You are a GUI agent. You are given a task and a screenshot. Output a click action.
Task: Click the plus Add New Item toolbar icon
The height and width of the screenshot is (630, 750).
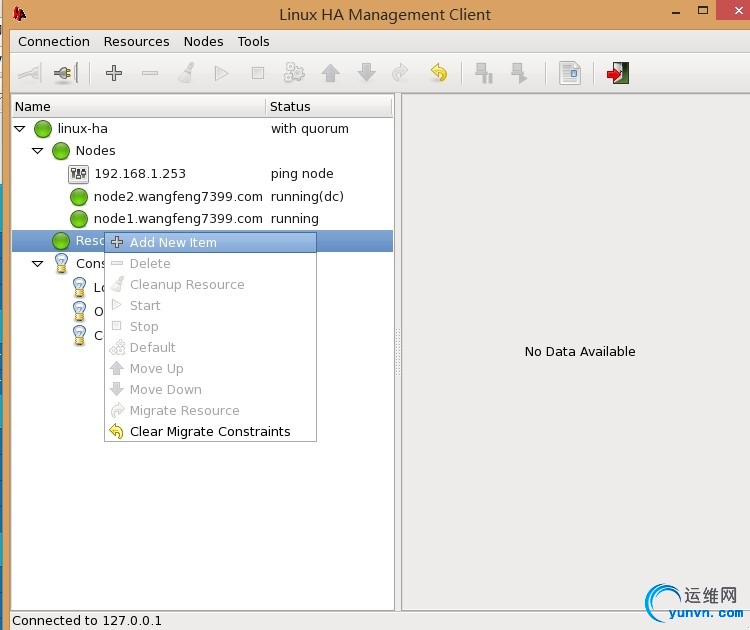point(114,73)
